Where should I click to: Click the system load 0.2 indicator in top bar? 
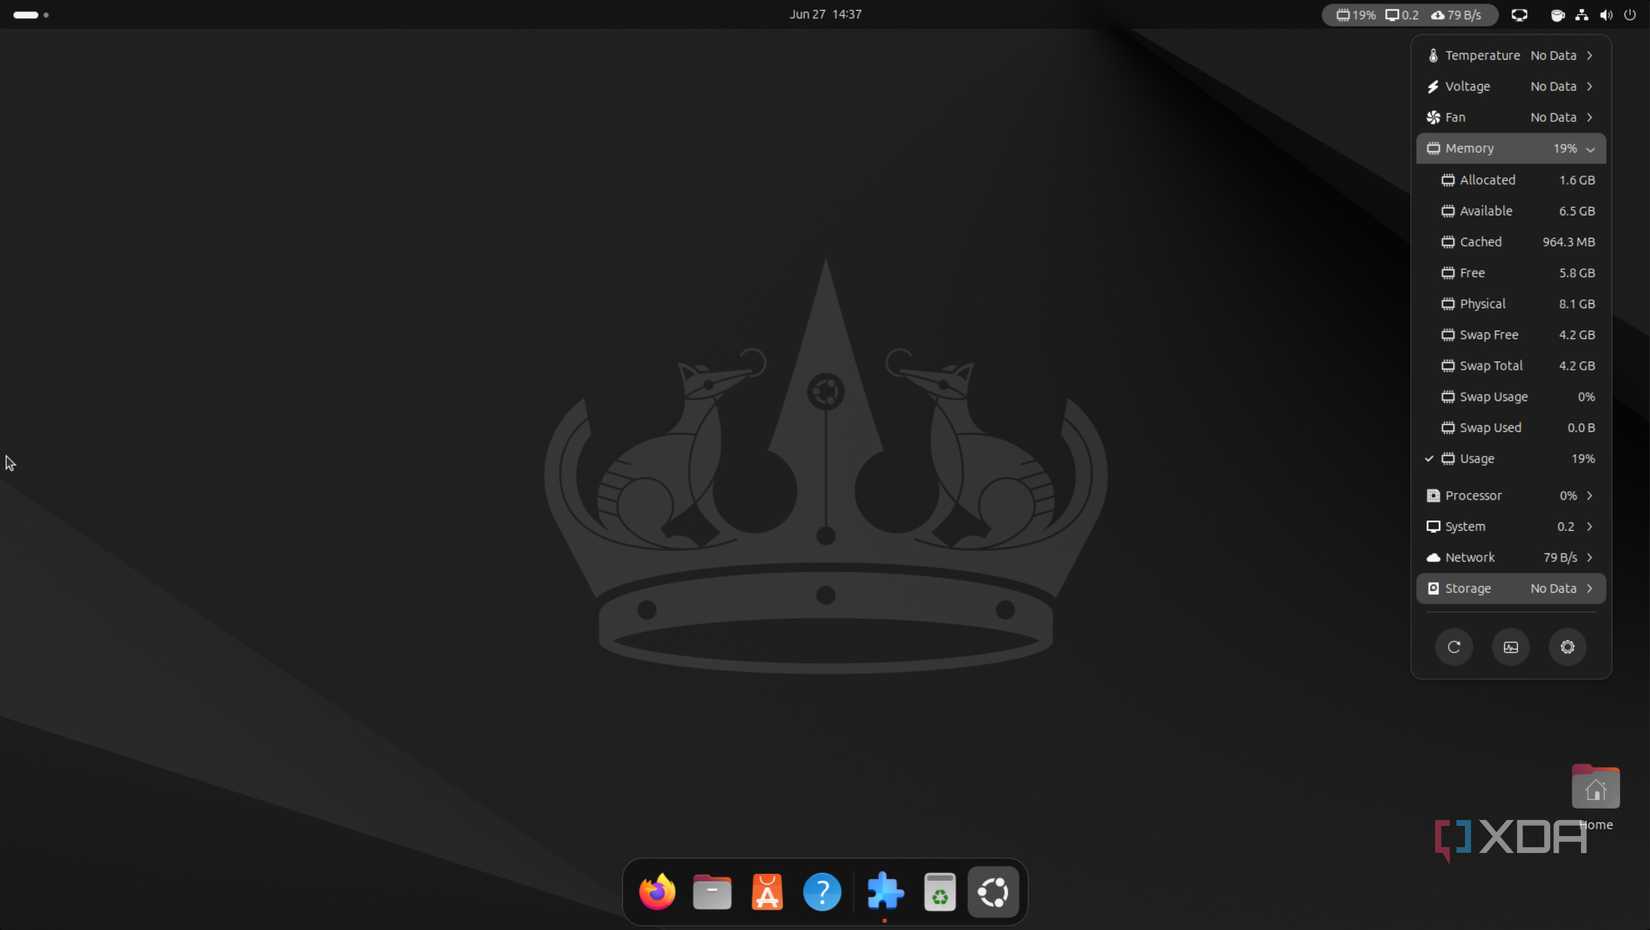[x=1402, y=15]
